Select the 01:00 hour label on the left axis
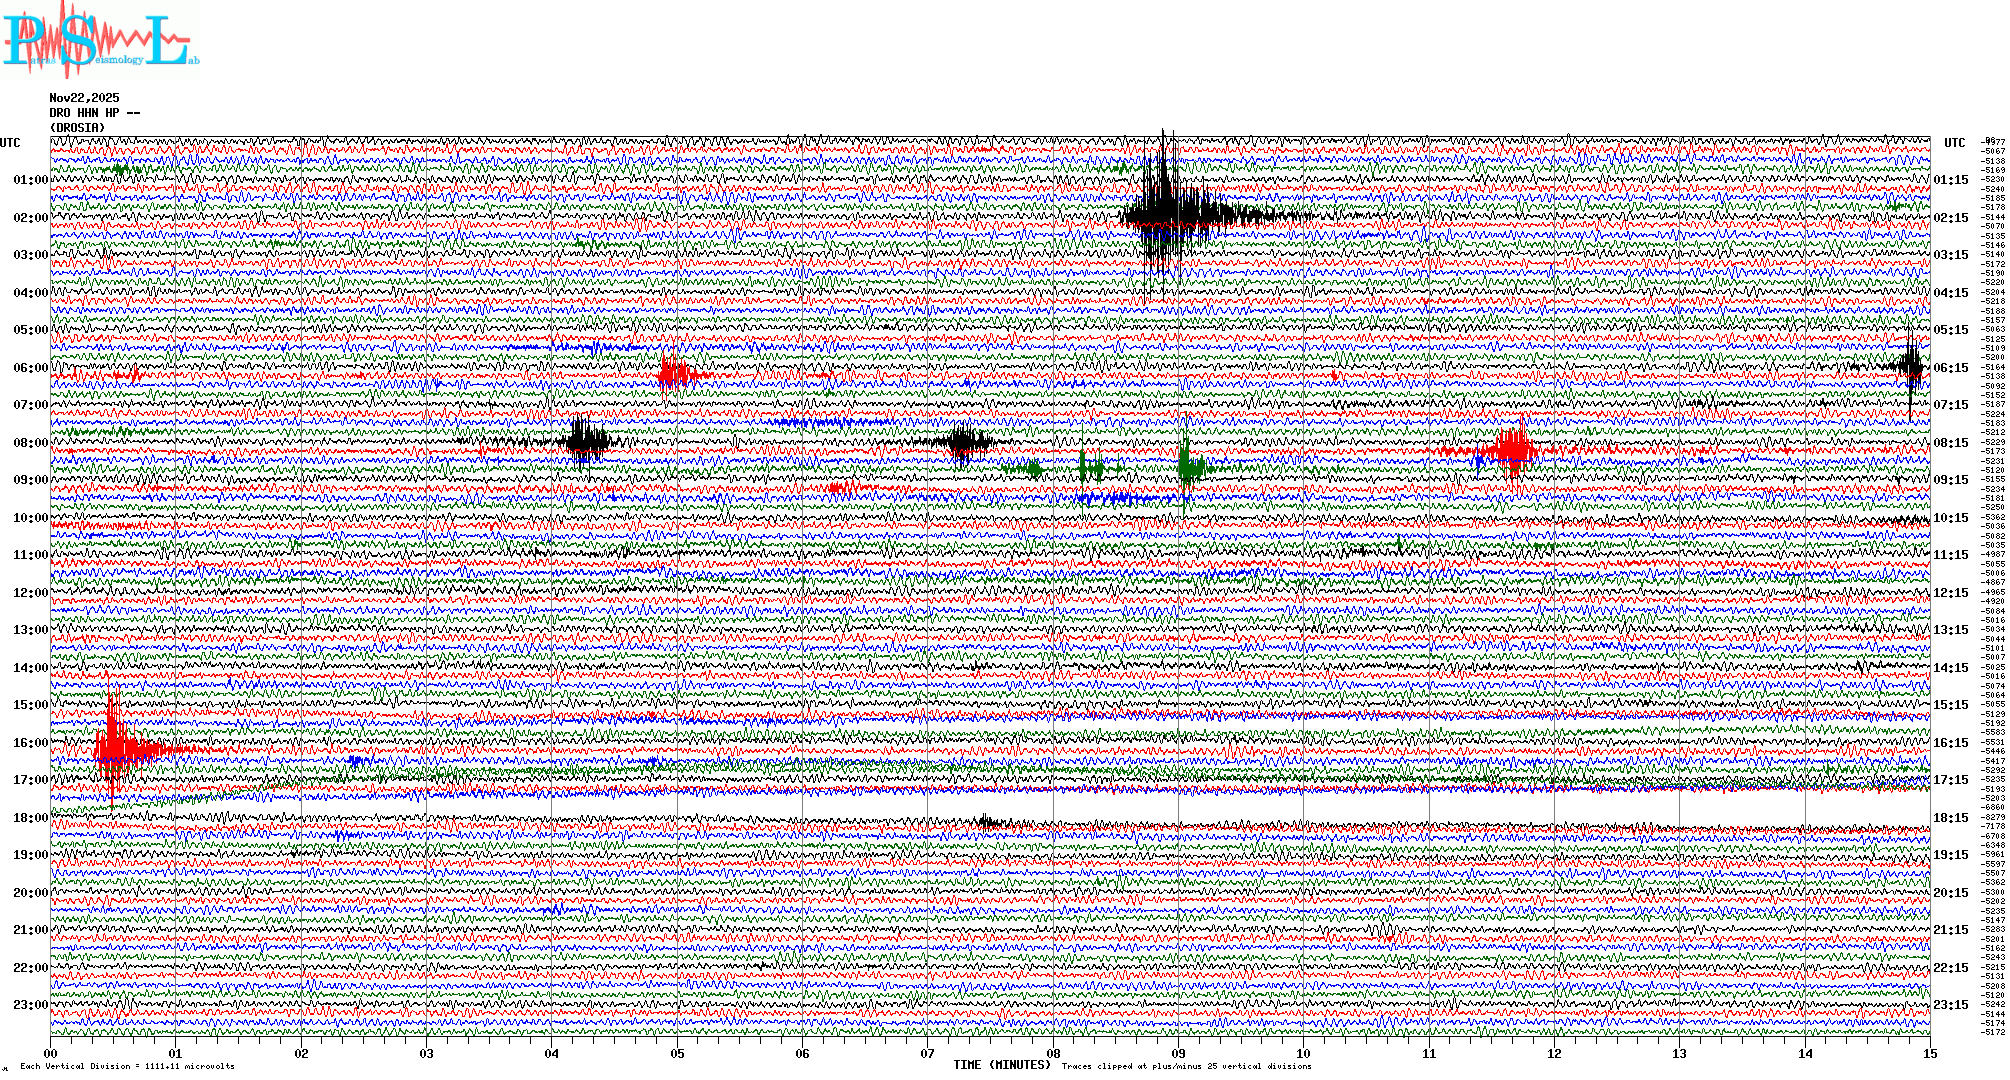 coord(30,180)
